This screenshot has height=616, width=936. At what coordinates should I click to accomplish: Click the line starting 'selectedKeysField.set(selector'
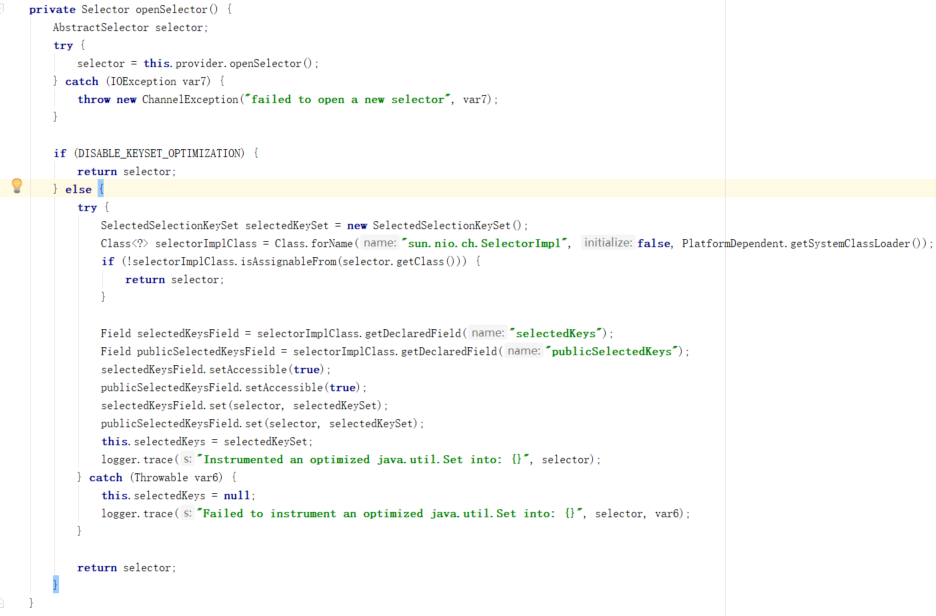pyautogui.click(x=244, y=406)
